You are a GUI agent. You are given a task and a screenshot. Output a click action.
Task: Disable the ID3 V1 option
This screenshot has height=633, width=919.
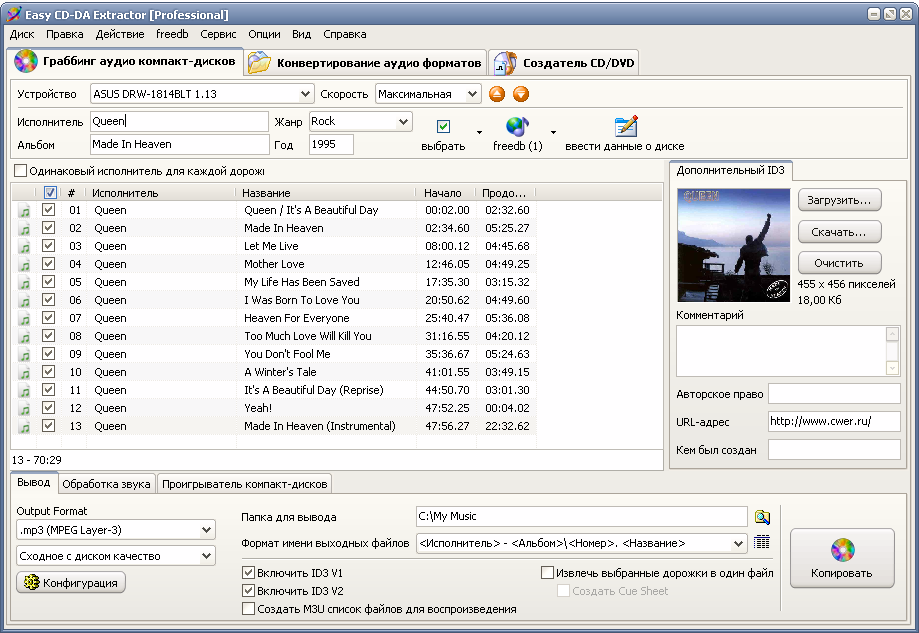249,574
